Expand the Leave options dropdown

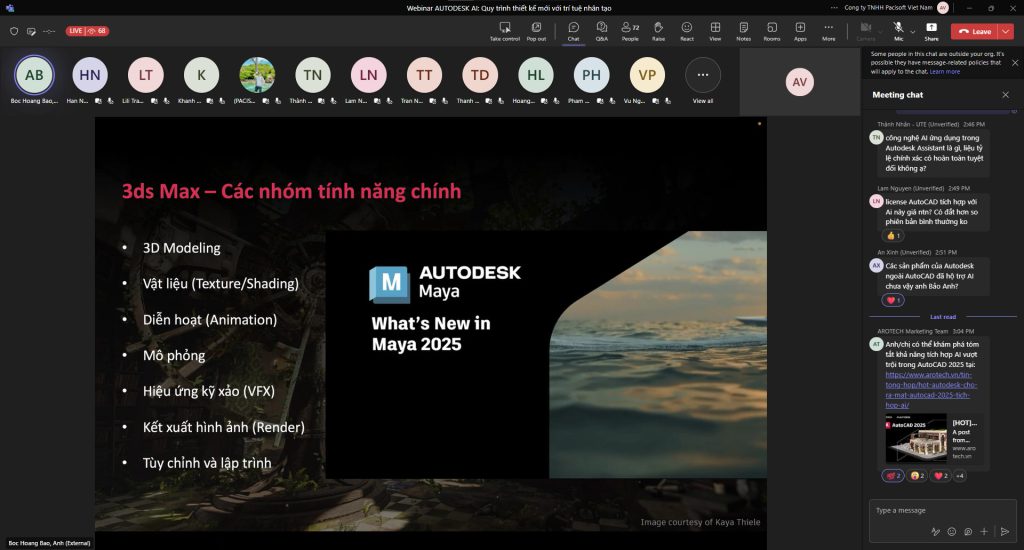click(1006, 31)
